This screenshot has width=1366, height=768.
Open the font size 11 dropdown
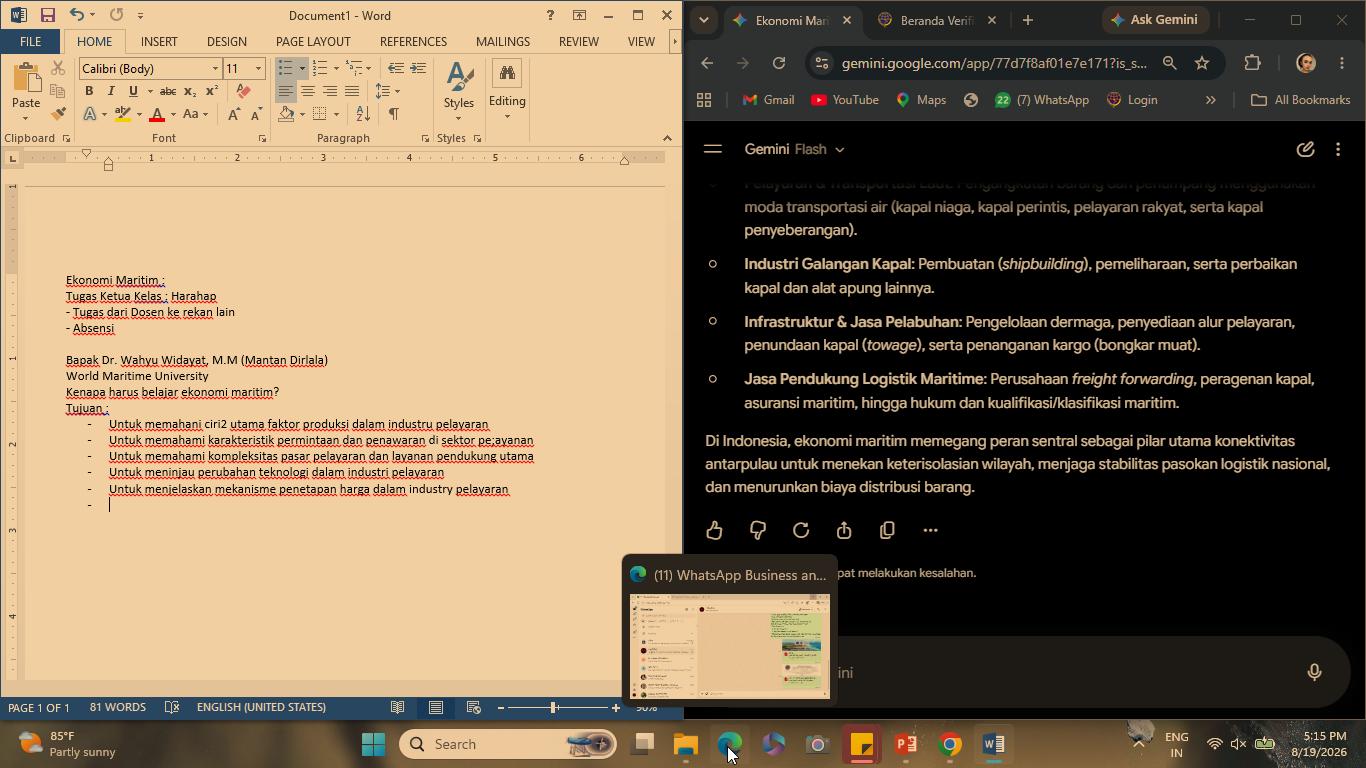(x=258, y=68)
